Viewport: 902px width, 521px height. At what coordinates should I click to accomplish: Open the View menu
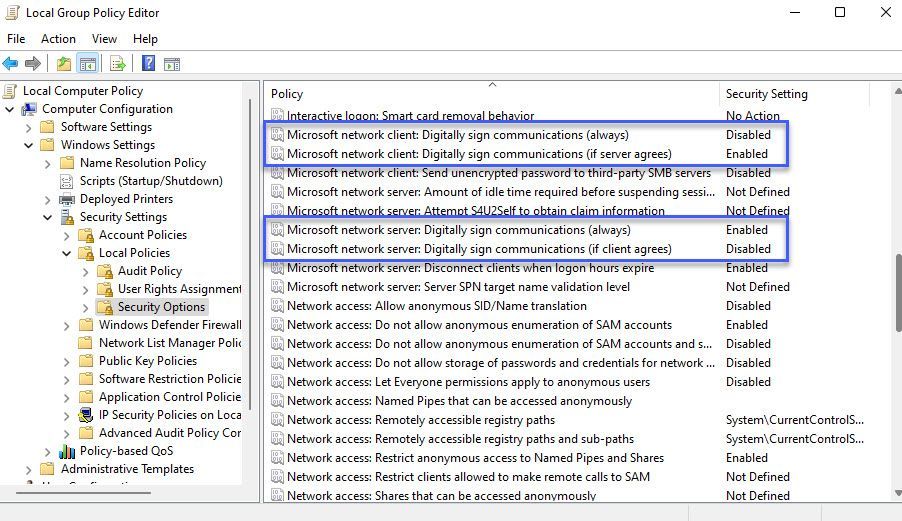(x=104, y=39)
